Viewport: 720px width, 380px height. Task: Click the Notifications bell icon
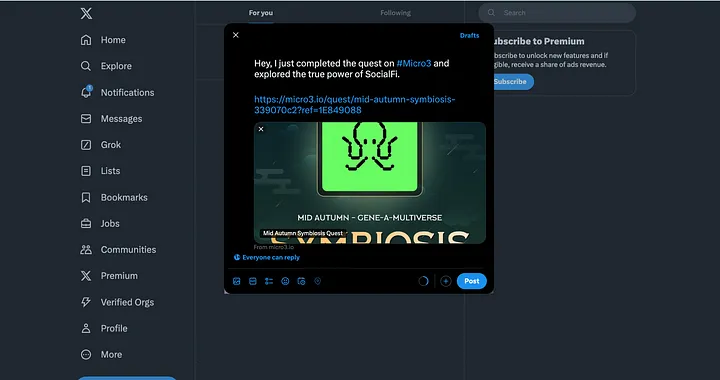[x=86, y=92]
